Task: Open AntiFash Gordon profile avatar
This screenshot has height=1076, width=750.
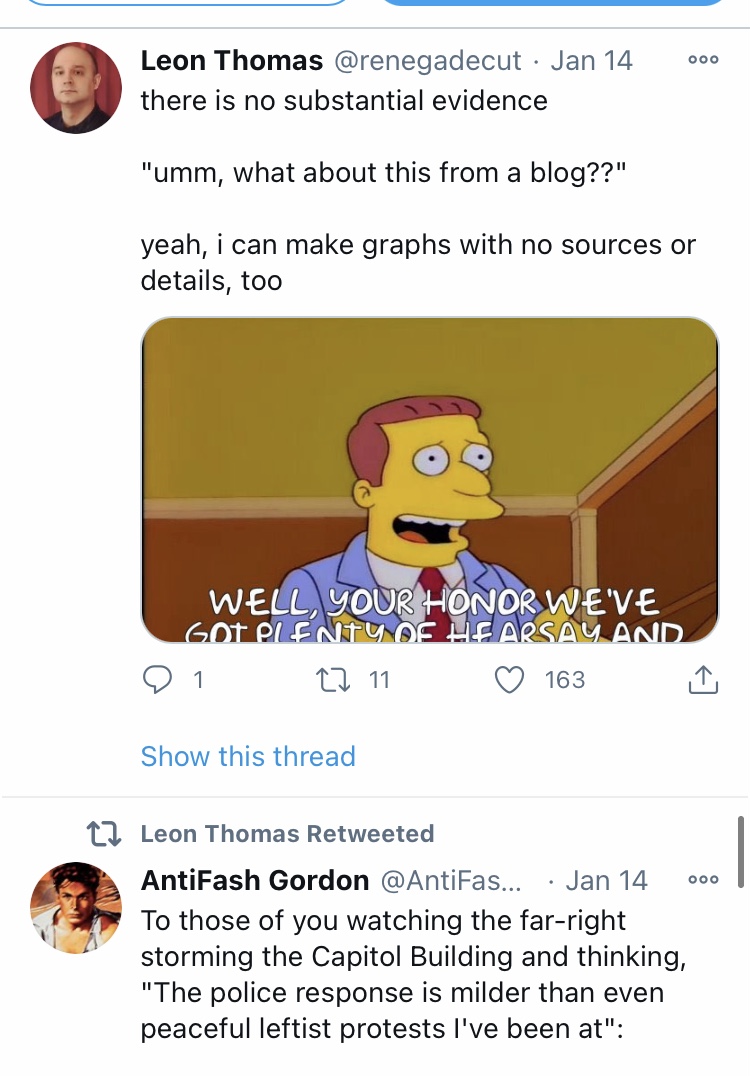Action: [x=75, y=907]
